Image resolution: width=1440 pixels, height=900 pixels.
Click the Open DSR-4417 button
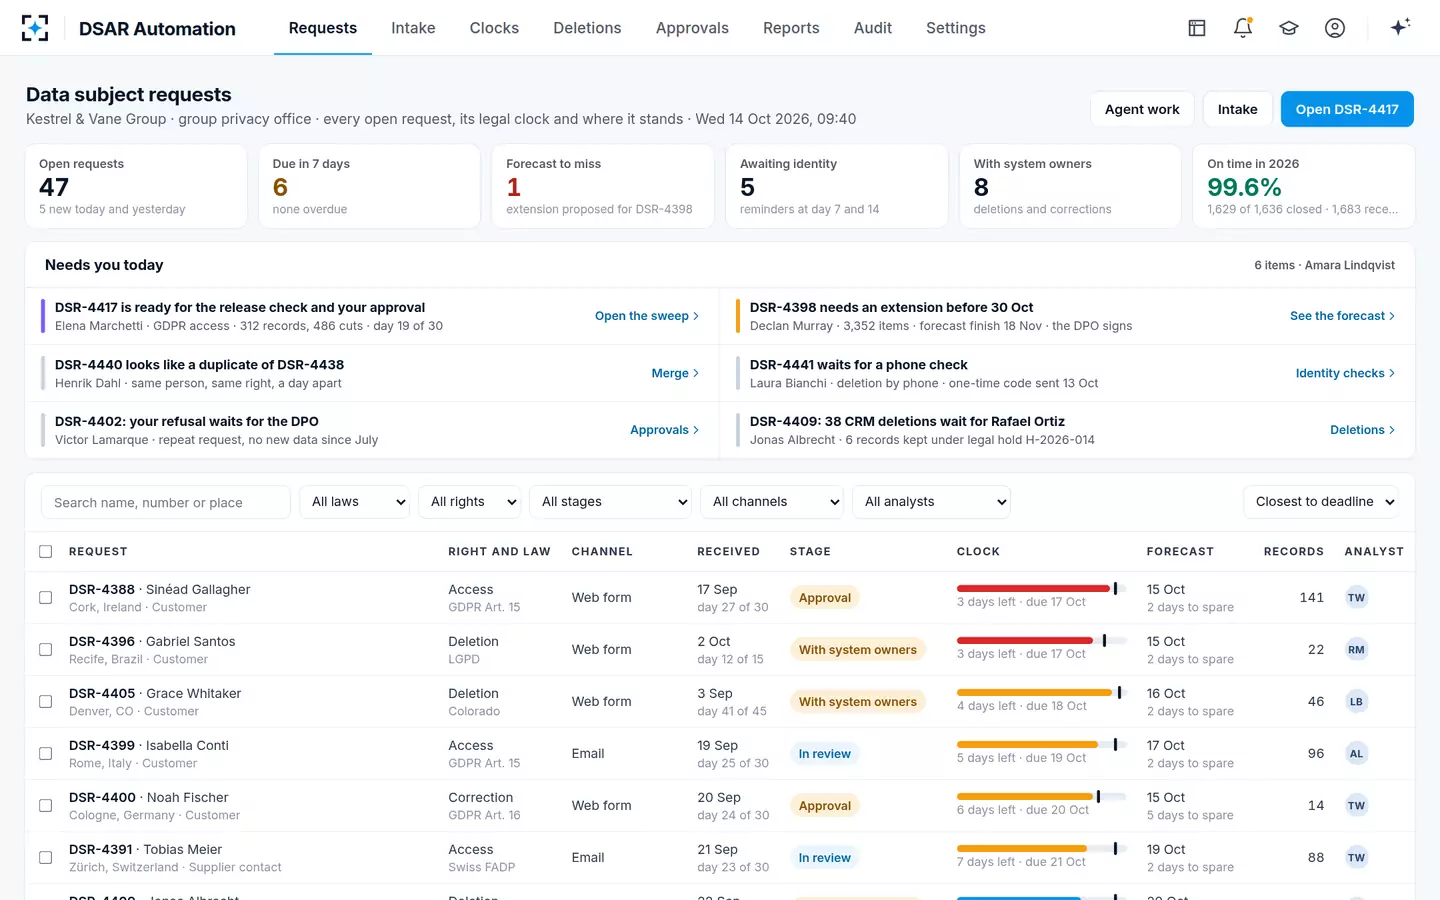1347,109
